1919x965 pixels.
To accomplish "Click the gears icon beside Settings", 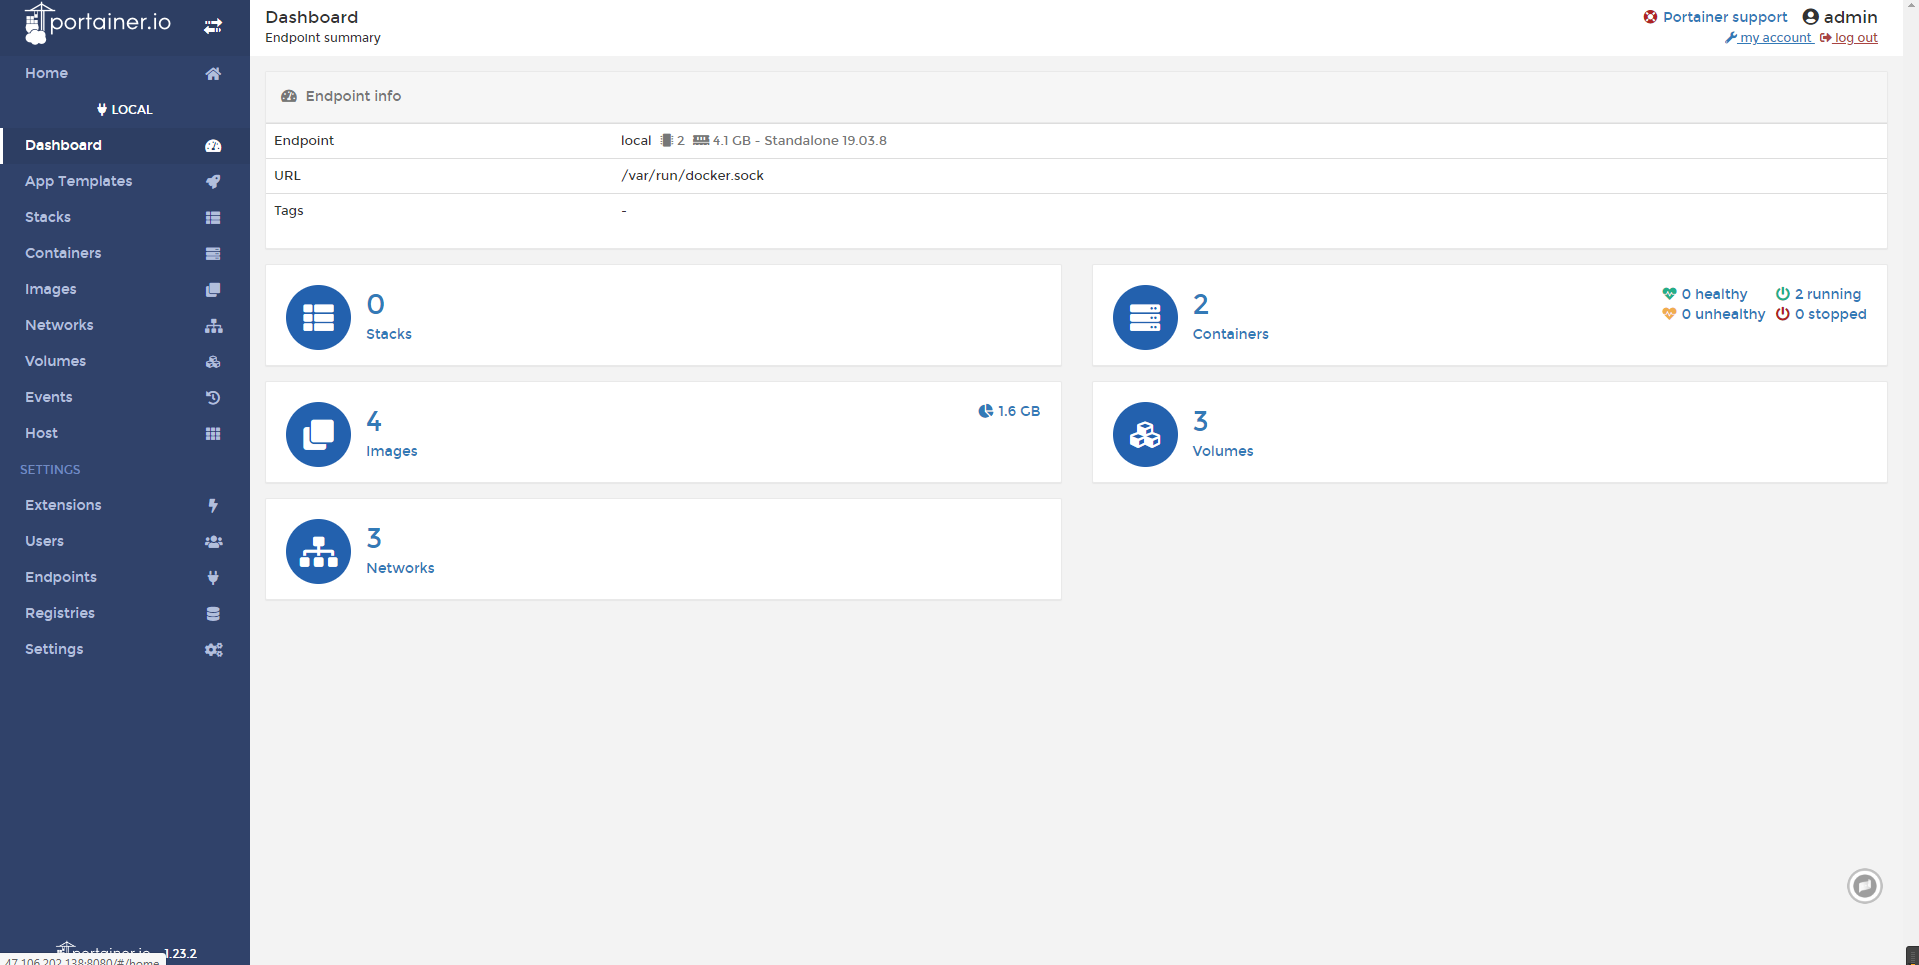I will [213, 649].
